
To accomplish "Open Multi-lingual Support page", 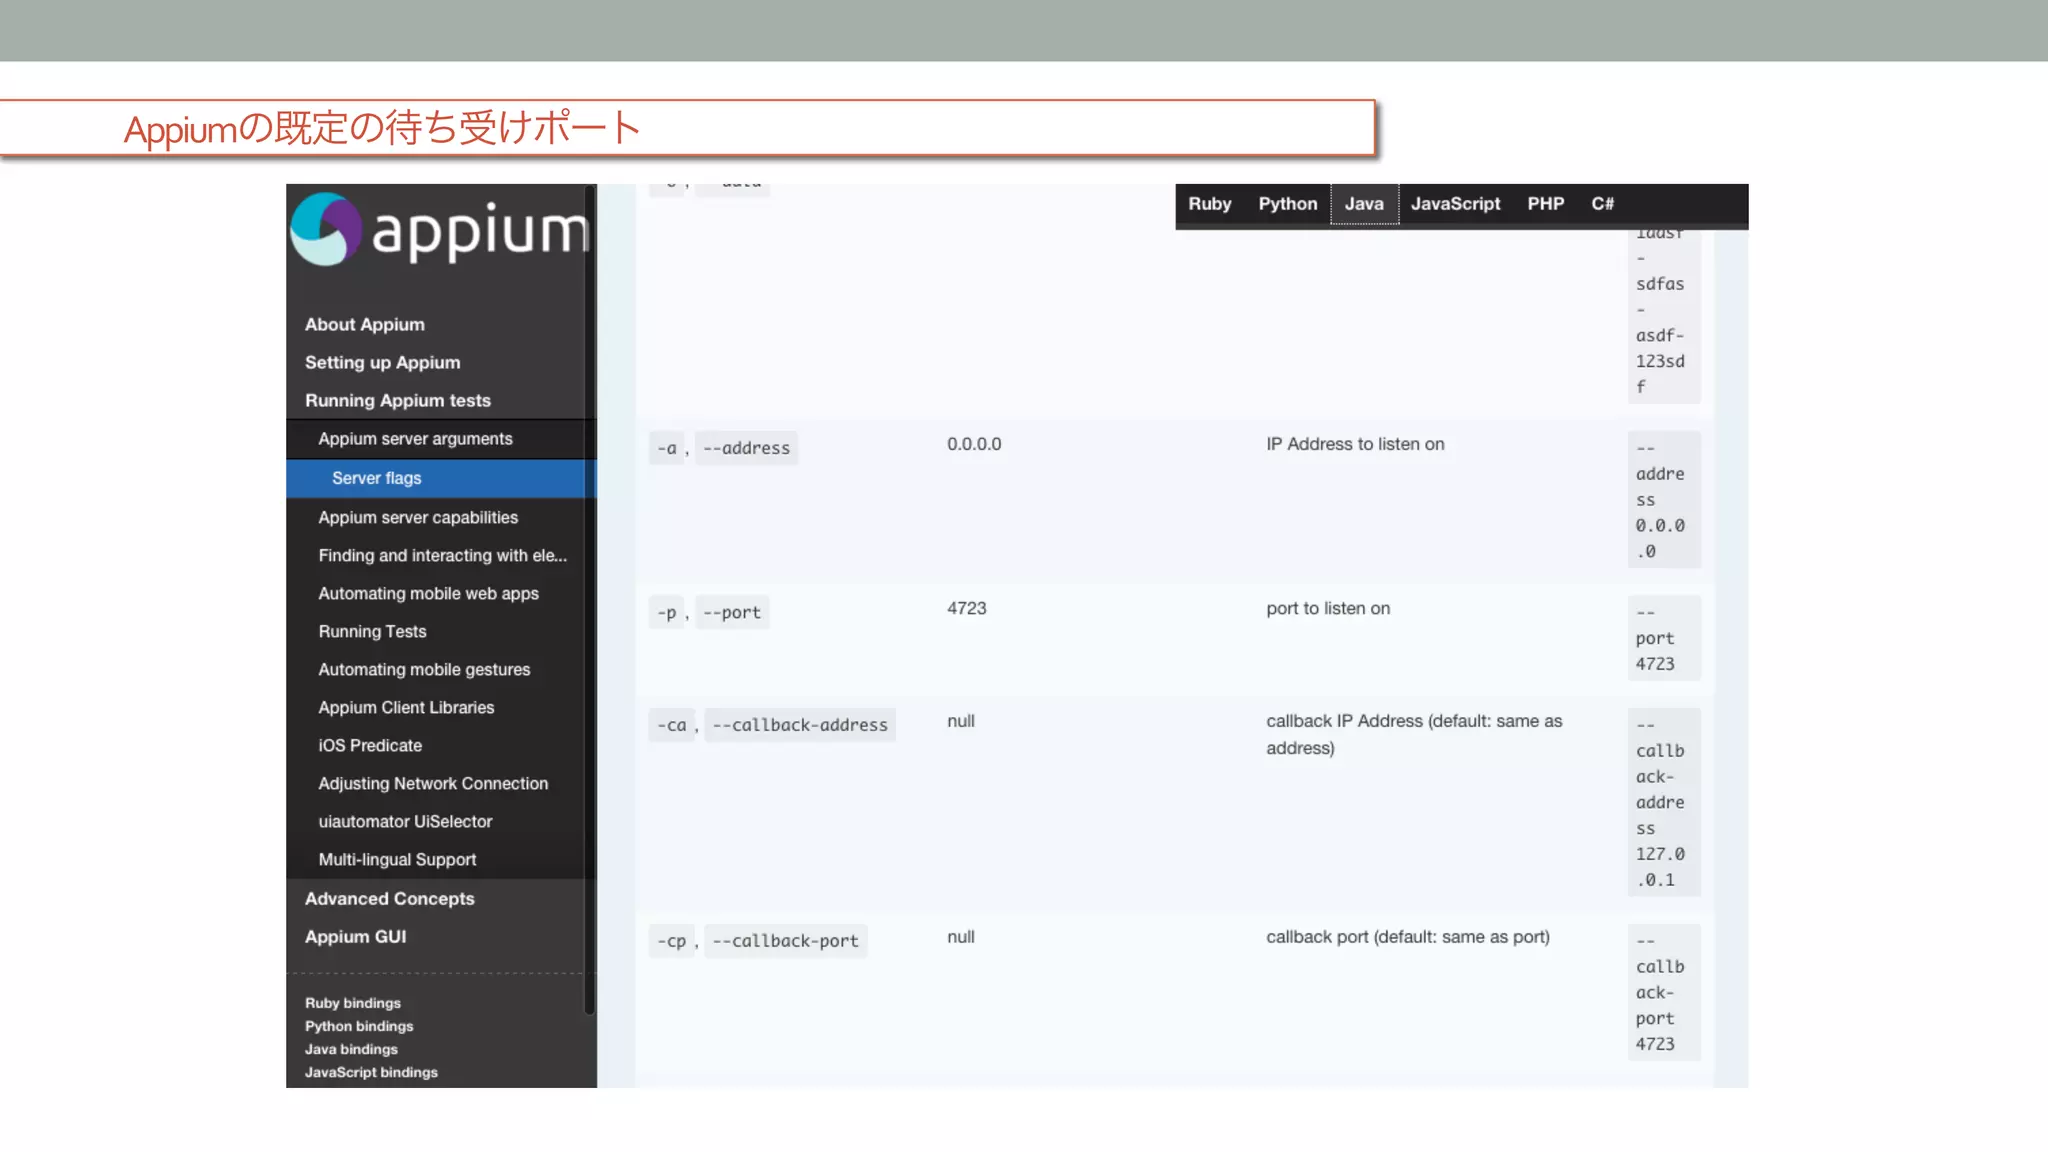I will pyautogui.click(x=397, y=859).
